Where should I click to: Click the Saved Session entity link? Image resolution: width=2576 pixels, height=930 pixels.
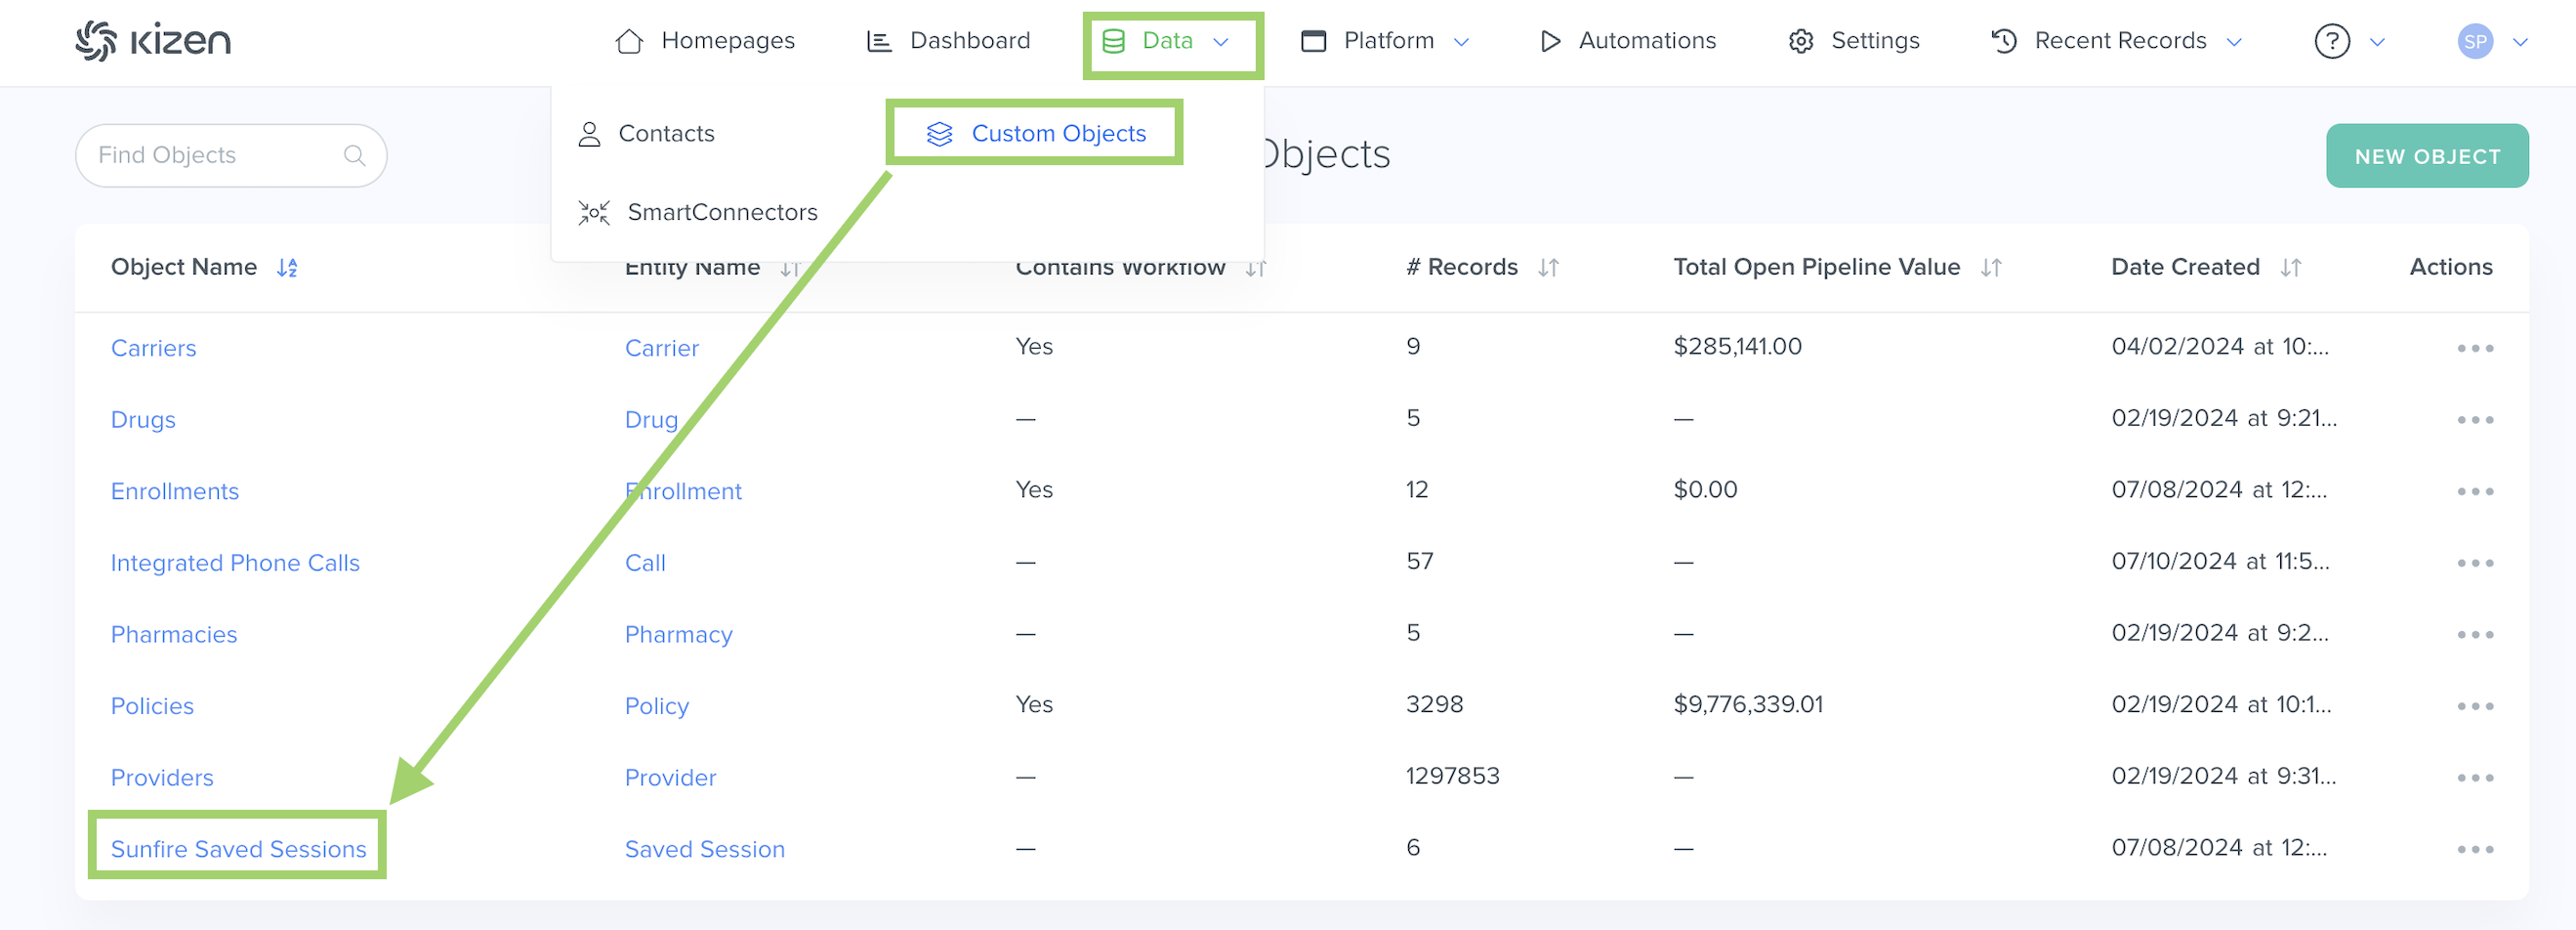point(705,849)
